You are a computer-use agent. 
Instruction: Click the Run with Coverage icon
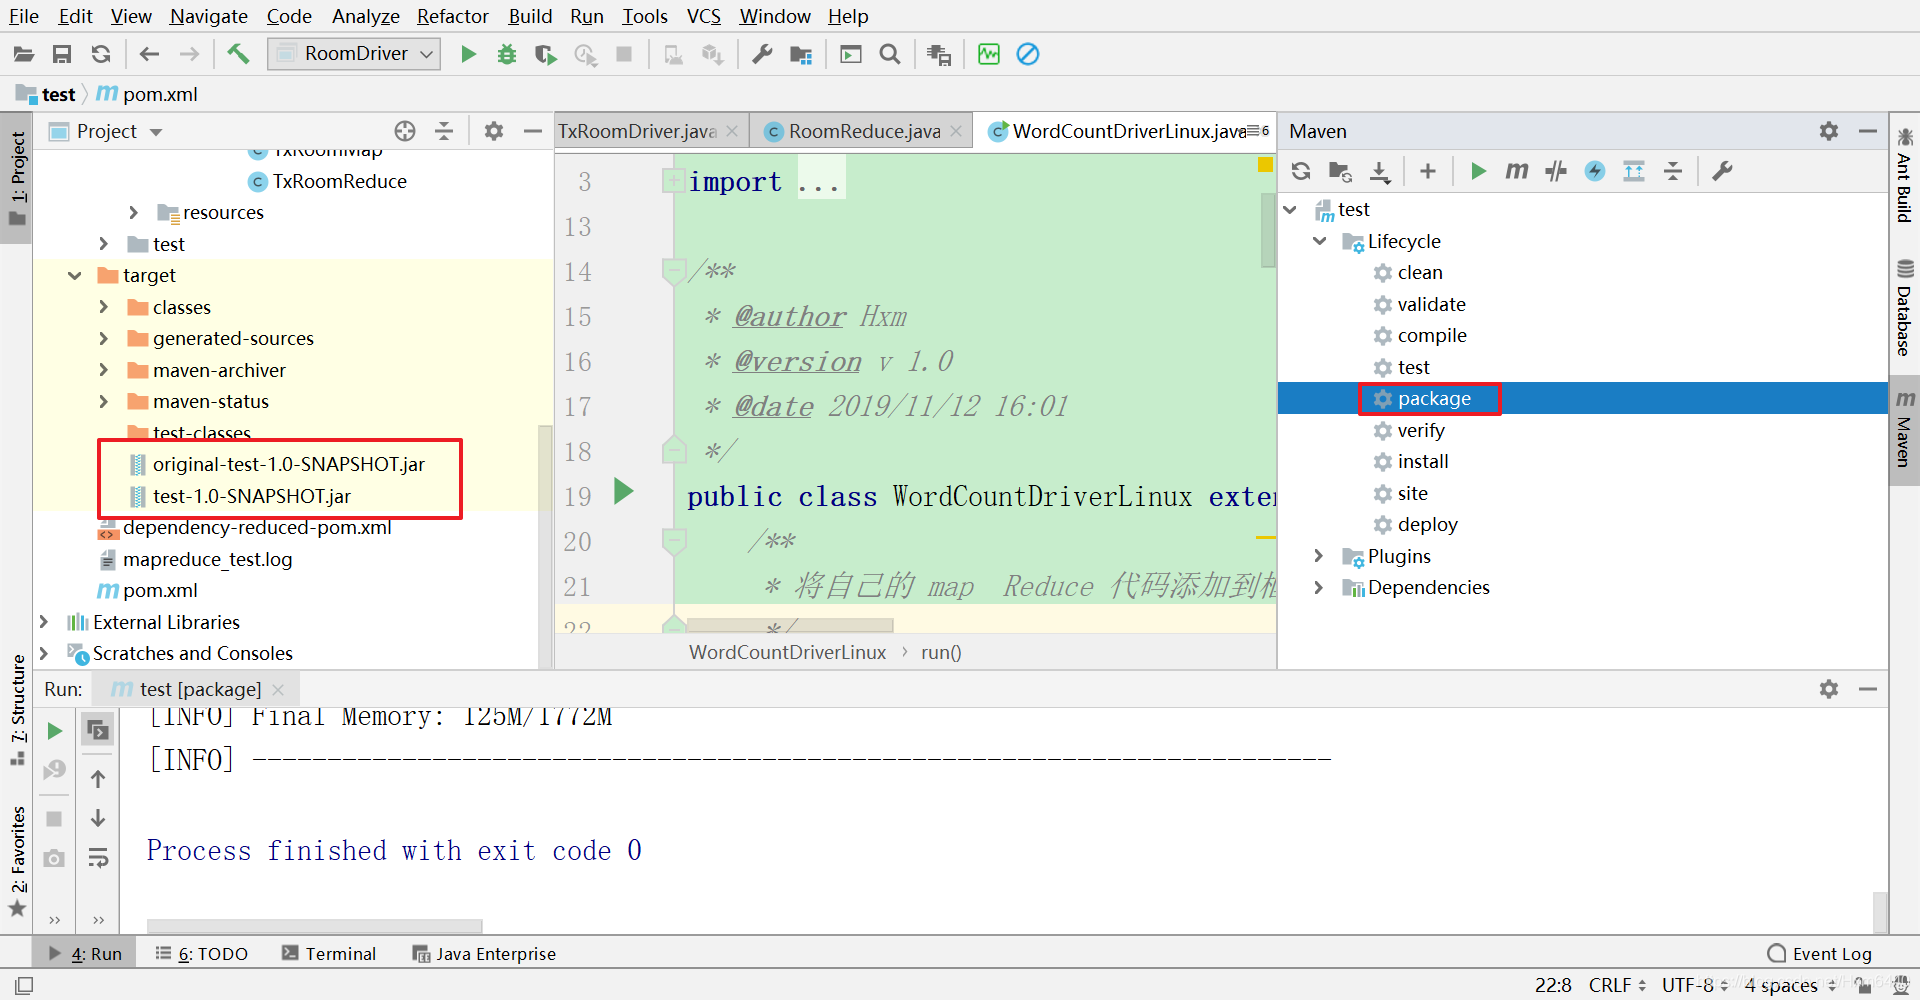click(545, 54)
